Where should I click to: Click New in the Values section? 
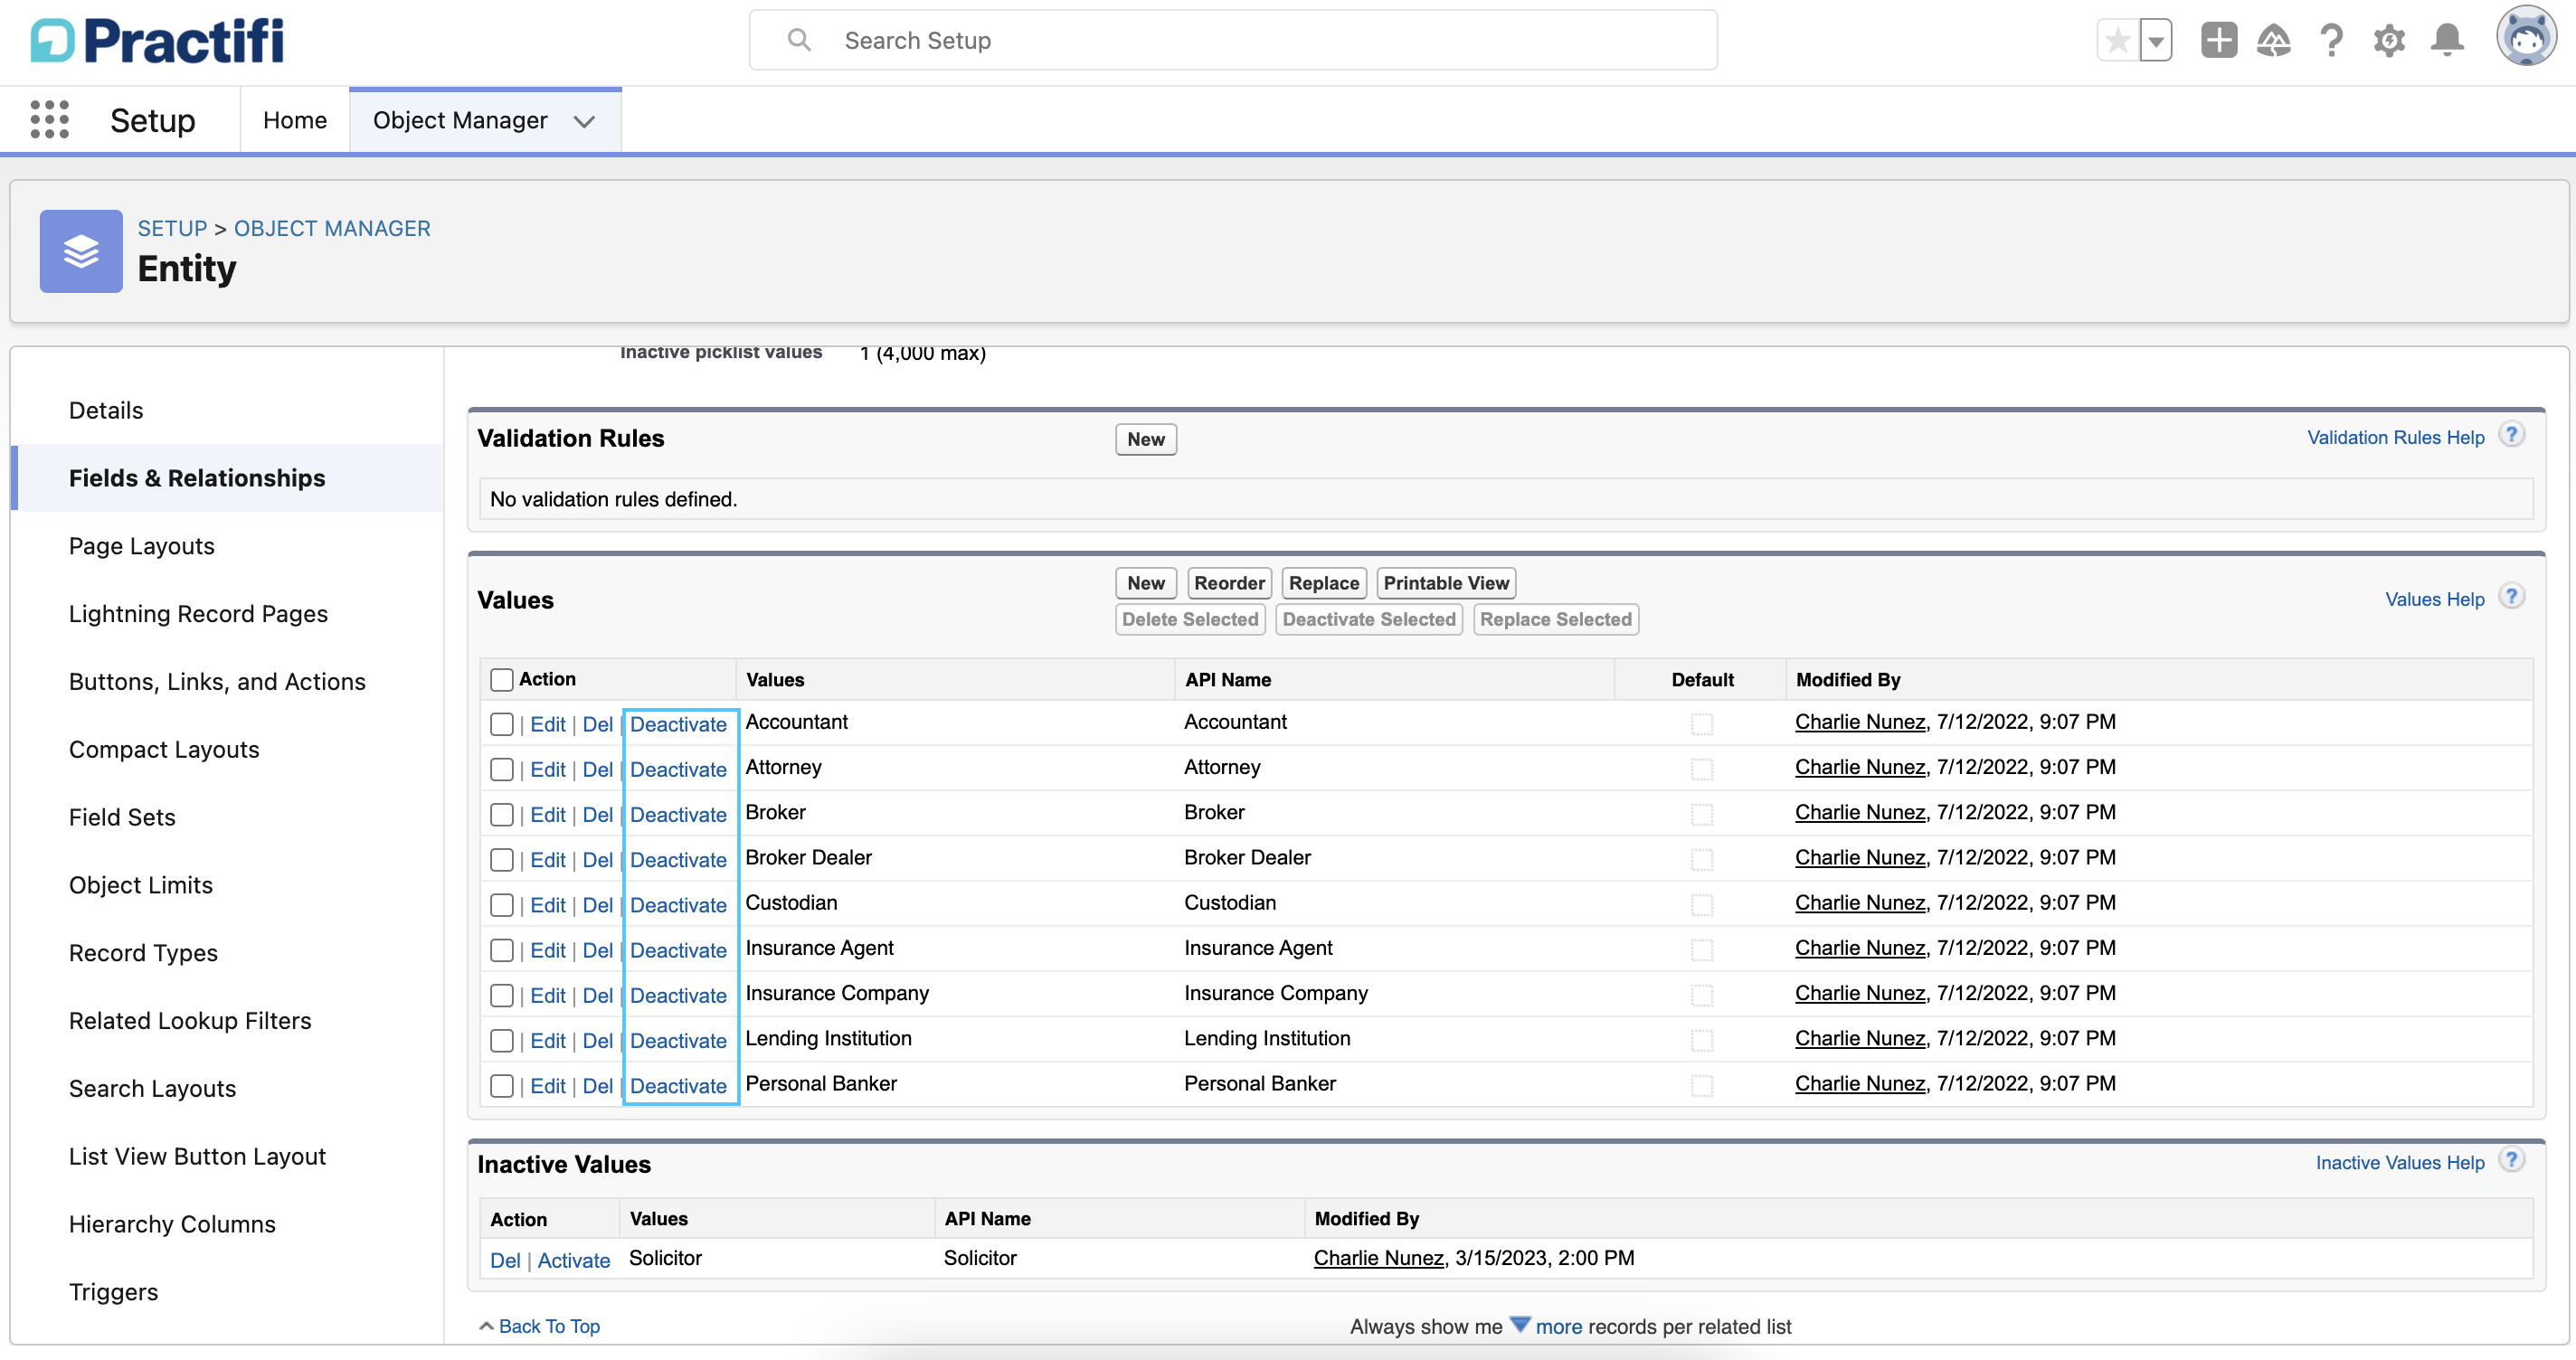(1146, 583)
